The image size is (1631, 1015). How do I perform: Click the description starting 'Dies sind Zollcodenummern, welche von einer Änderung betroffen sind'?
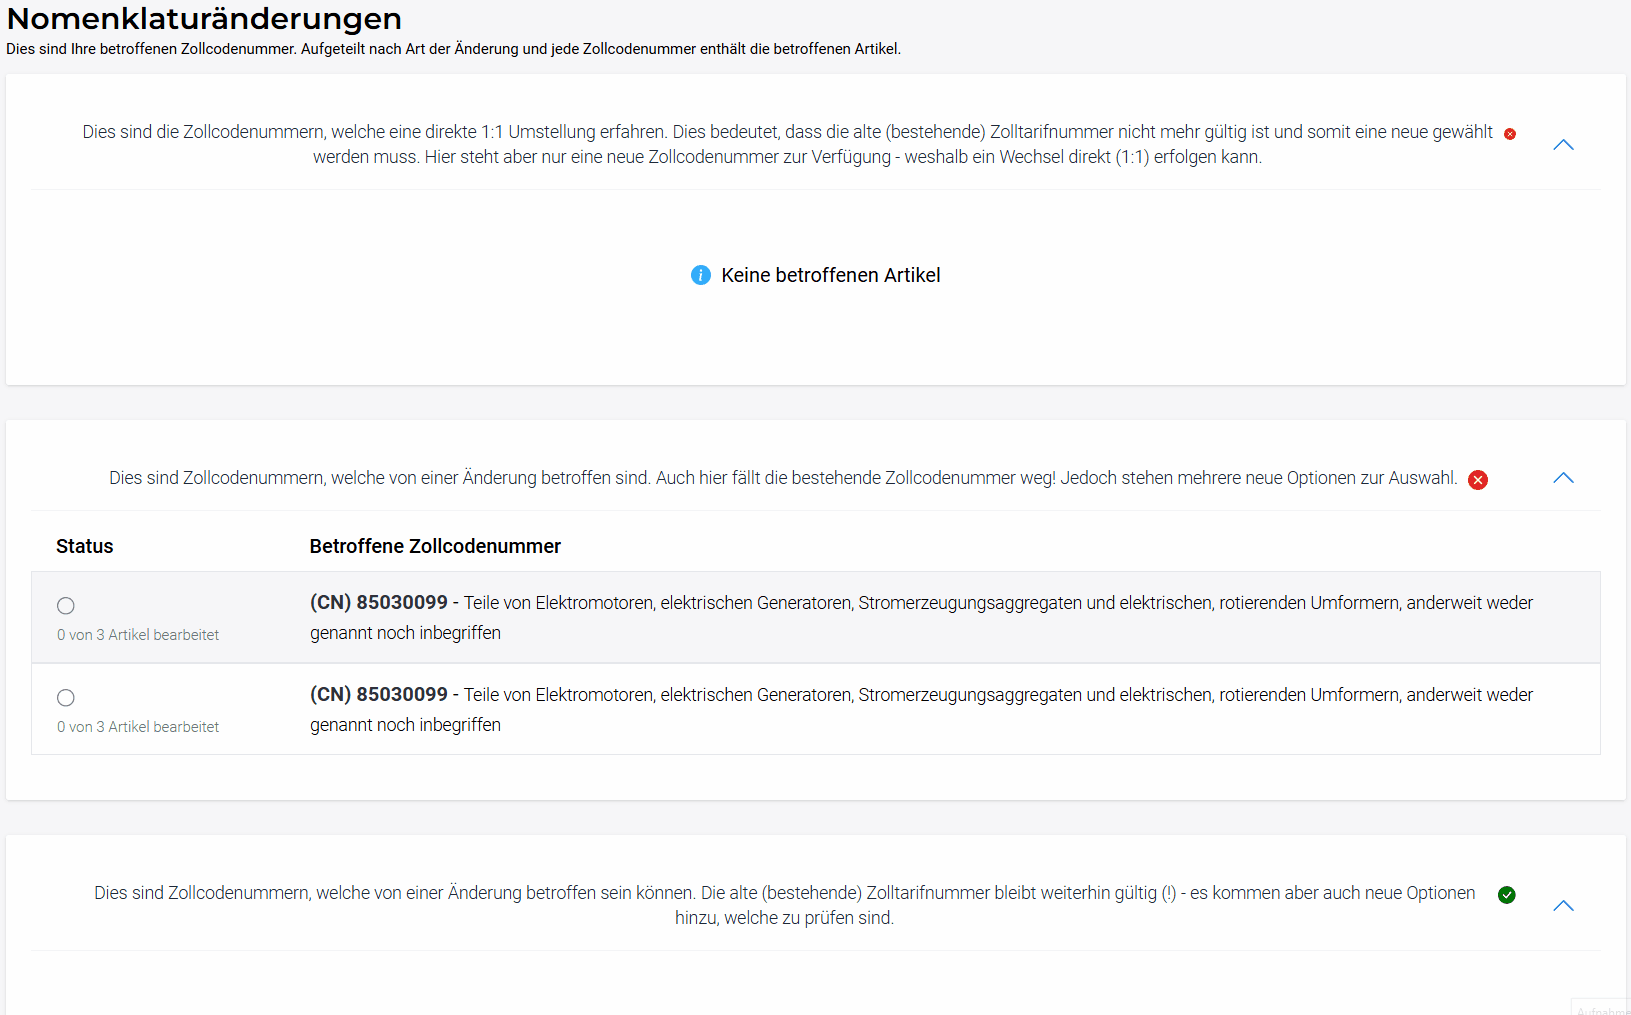point(782,478)
